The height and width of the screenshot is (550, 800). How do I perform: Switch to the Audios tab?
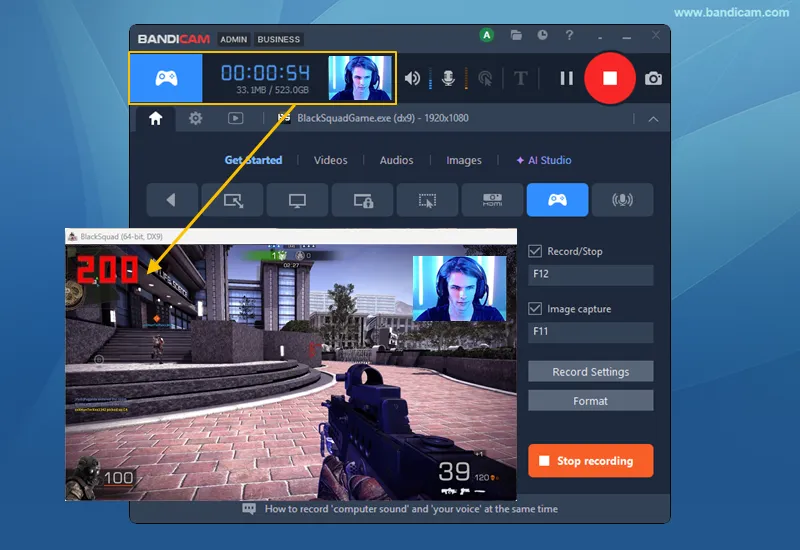pyautogui.click(x=396, y=160)
